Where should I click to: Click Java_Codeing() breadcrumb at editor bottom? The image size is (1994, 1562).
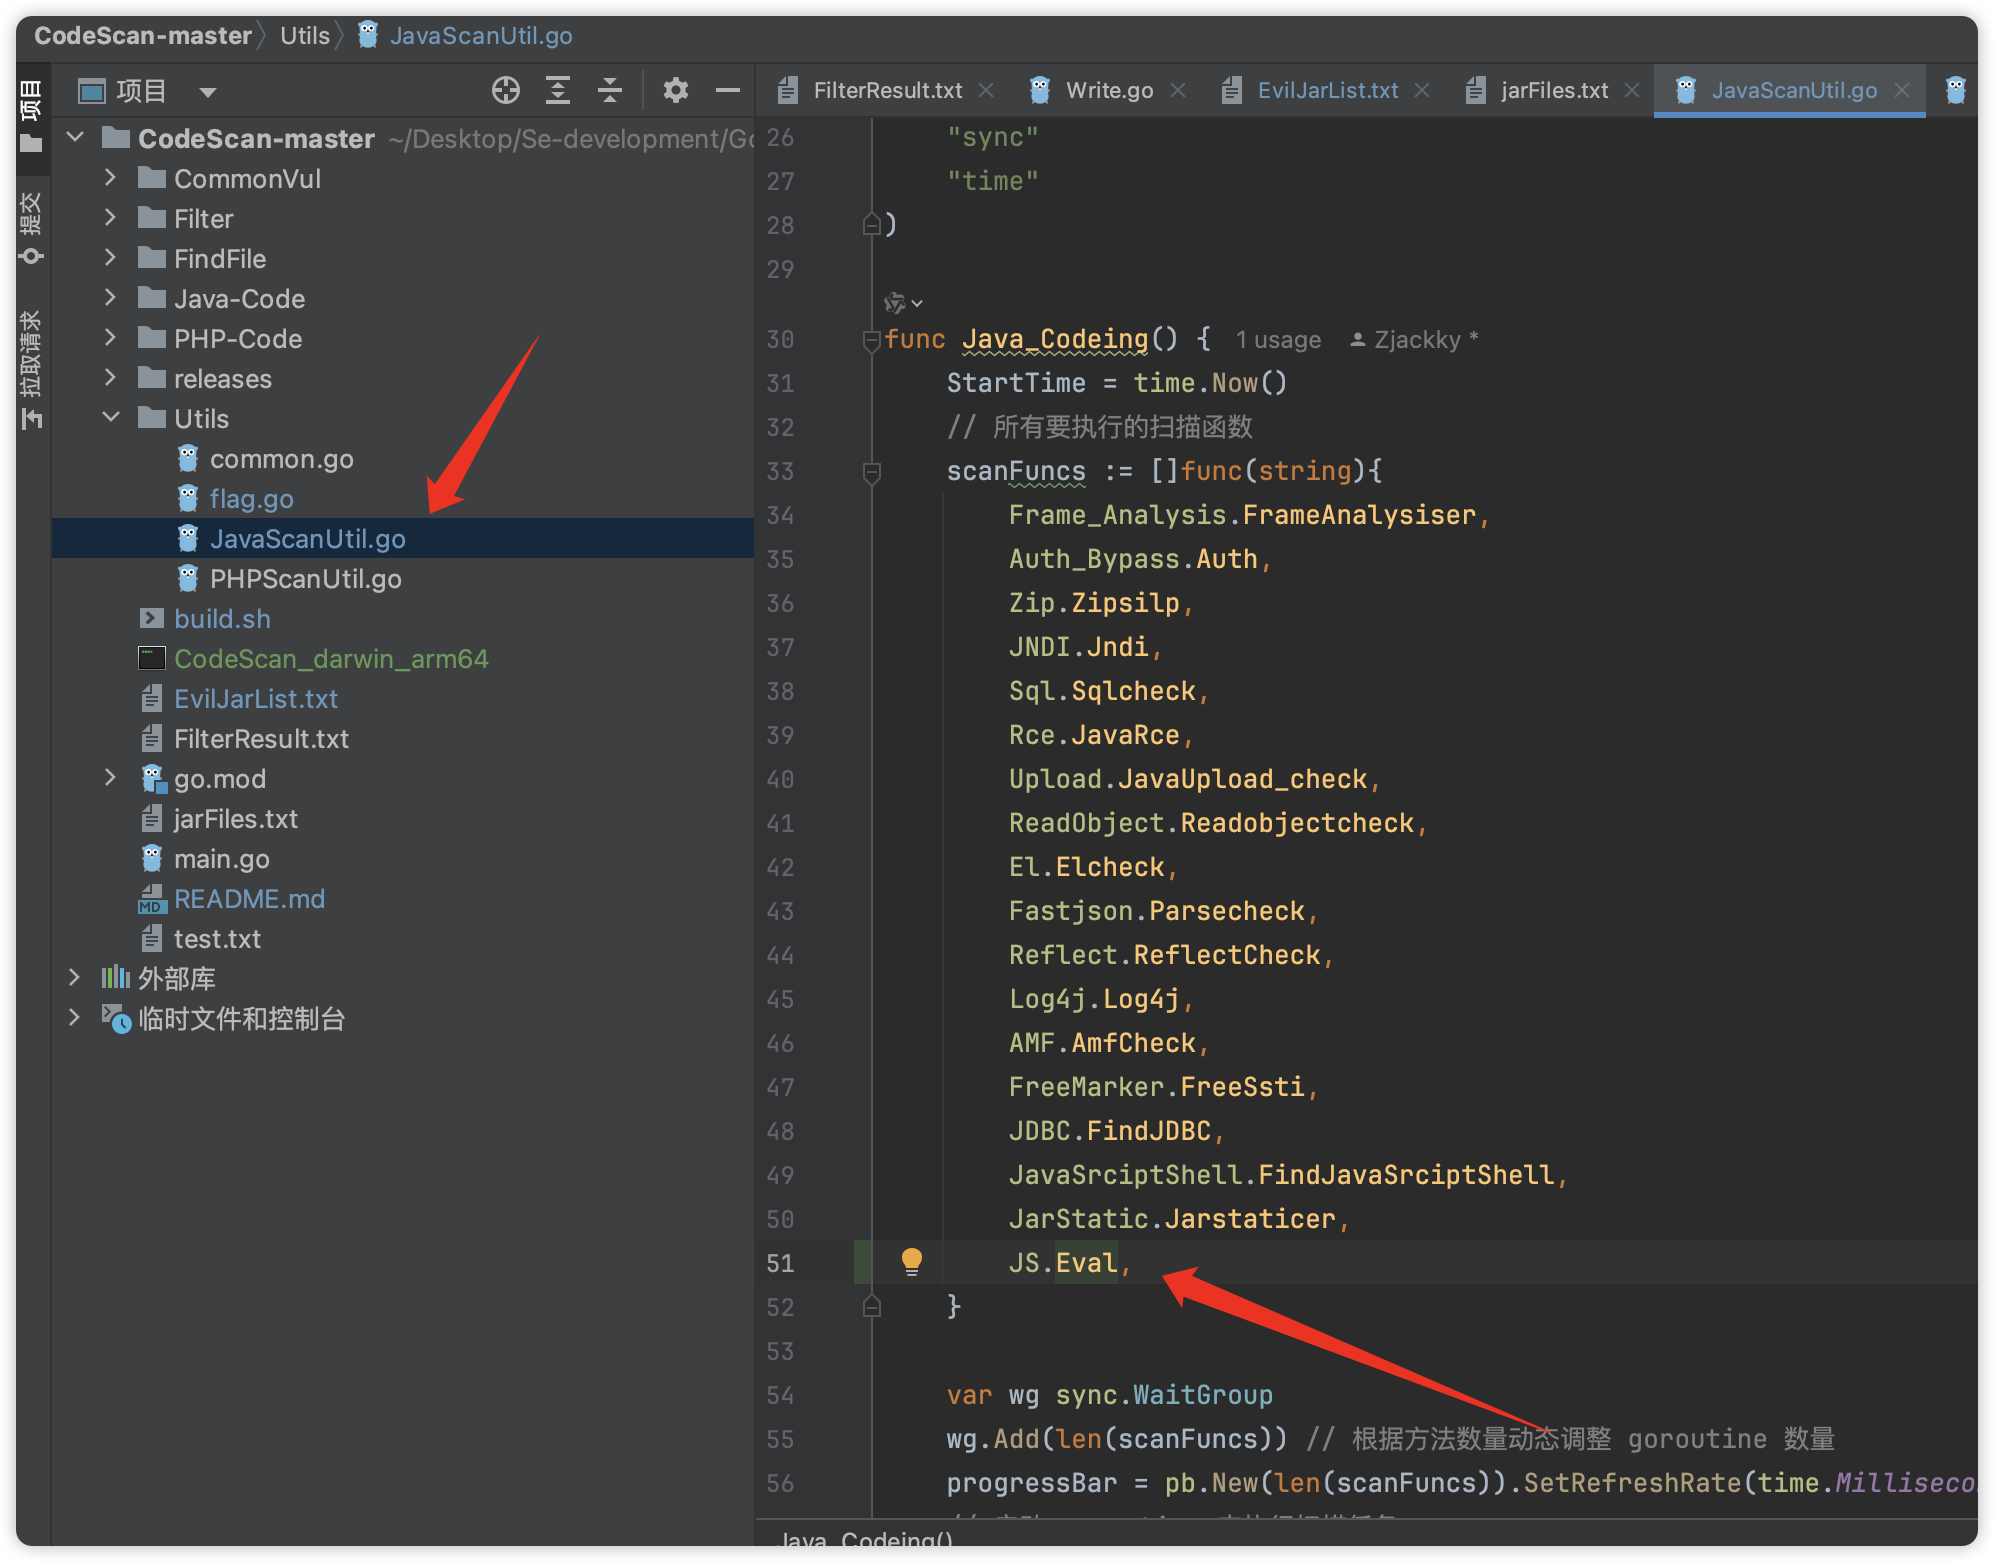click(866, 1540)
